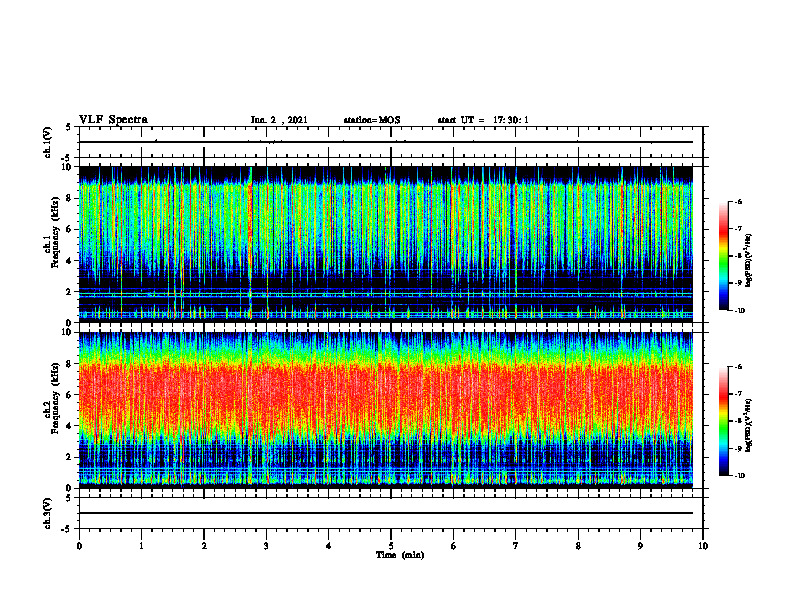
Task: Click the "station=MOS" header label
Action: tap(372, 120)
